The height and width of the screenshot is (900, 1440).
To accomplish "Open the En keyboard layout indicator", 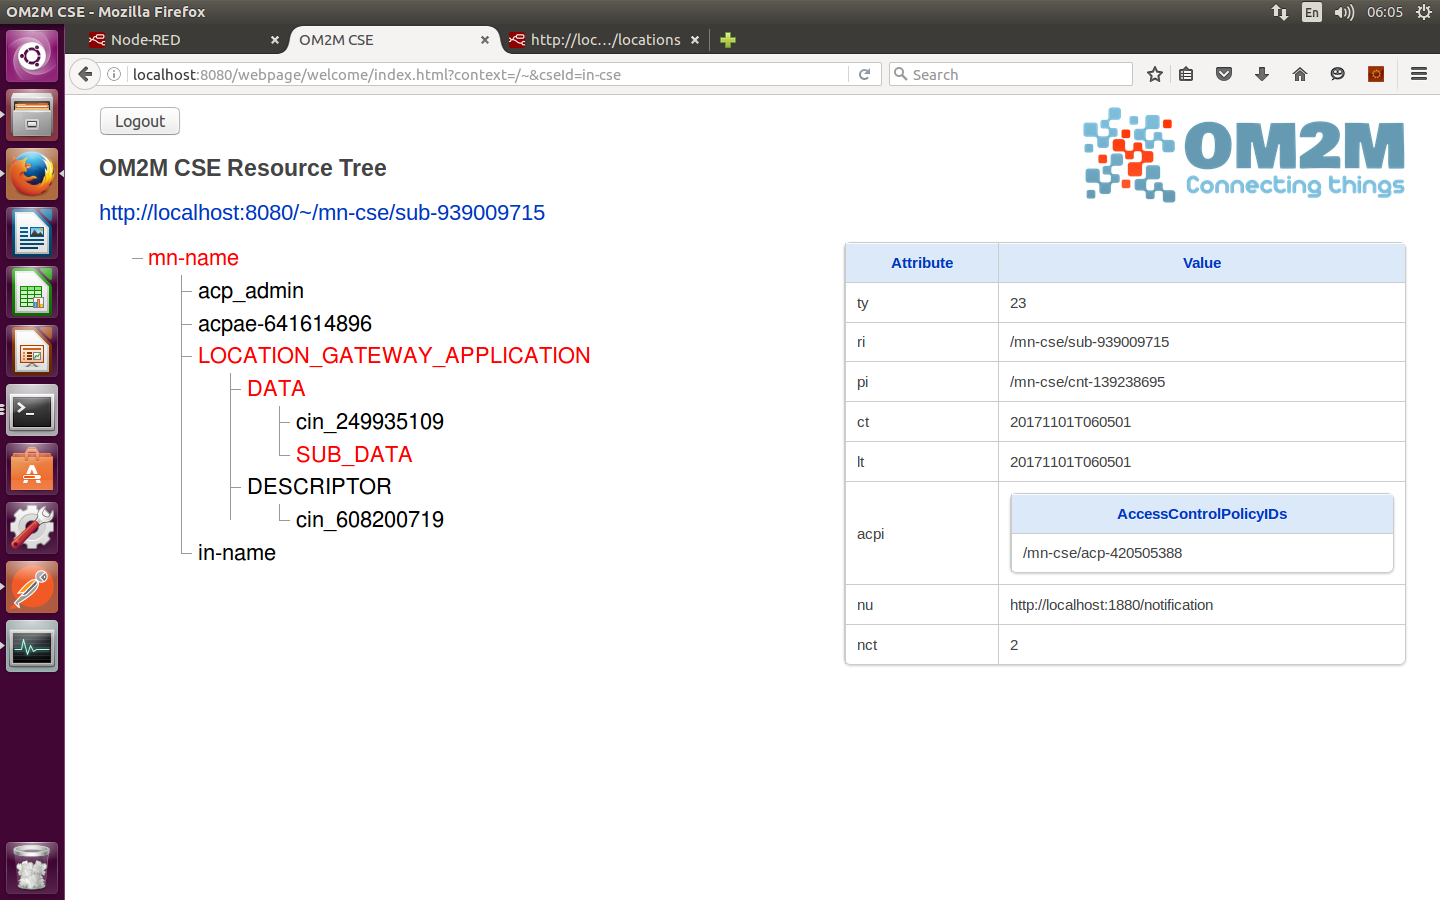I will tap(1312, 12).
